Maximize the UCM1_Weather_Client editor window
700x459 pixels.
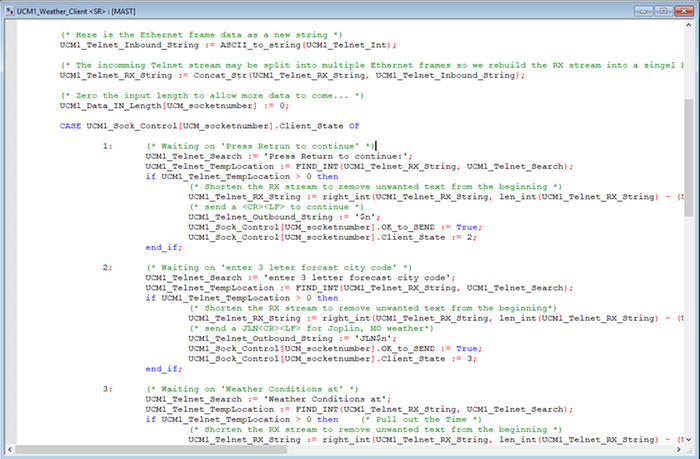(x=663, y=11)
